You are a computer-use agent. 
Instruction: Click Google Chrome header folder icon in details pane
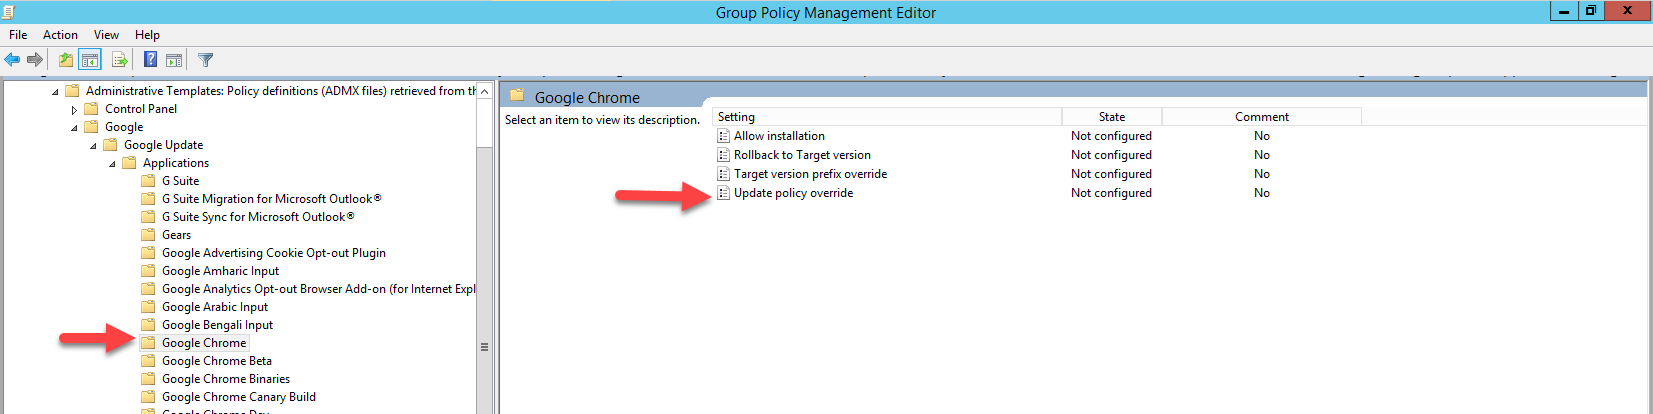pos(517,96)
